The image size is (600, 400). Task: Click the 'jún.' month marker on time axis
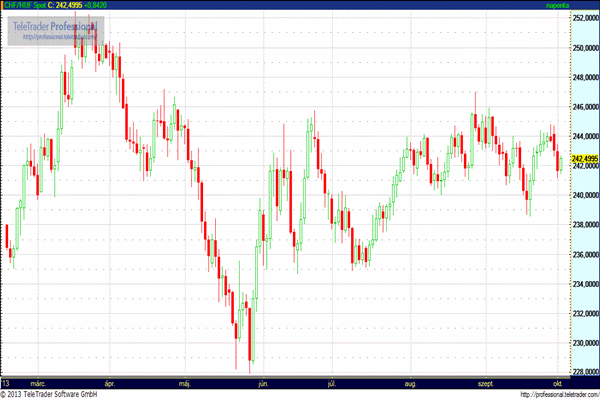click(263, 383)
